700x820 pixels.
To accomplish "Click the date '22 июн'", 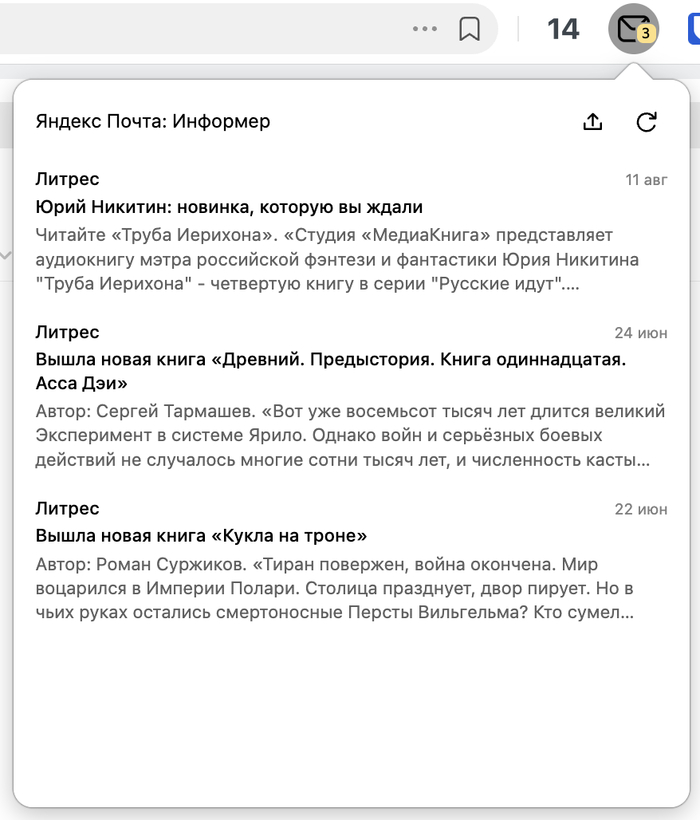I will click(x=641, y=509).
